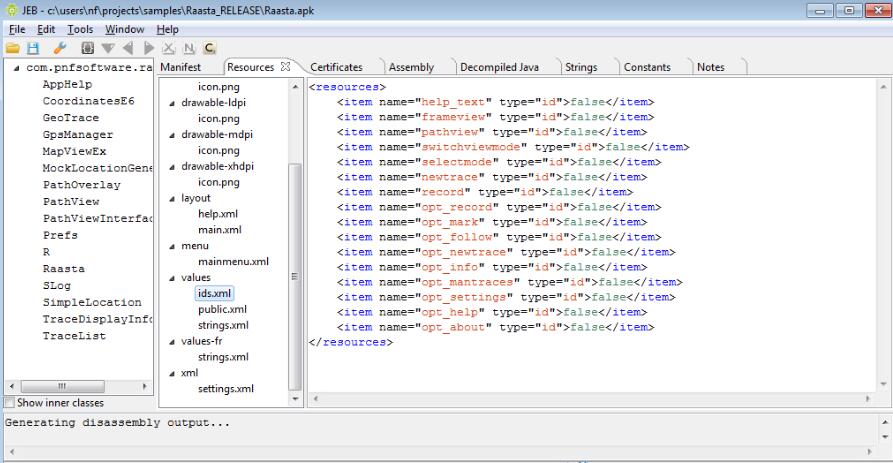Screen dimensions: 893x463
Task: Toggle the Show inner classes checkbox
Action: tap(10, 403)
